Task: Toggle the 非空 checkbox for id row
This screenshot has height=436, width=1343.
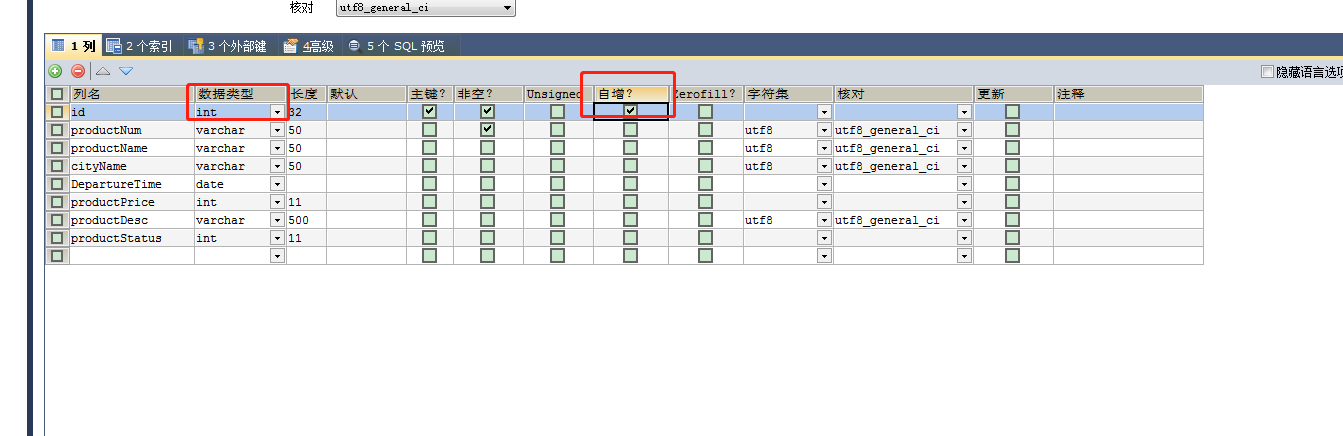Action: pos(487,112)
